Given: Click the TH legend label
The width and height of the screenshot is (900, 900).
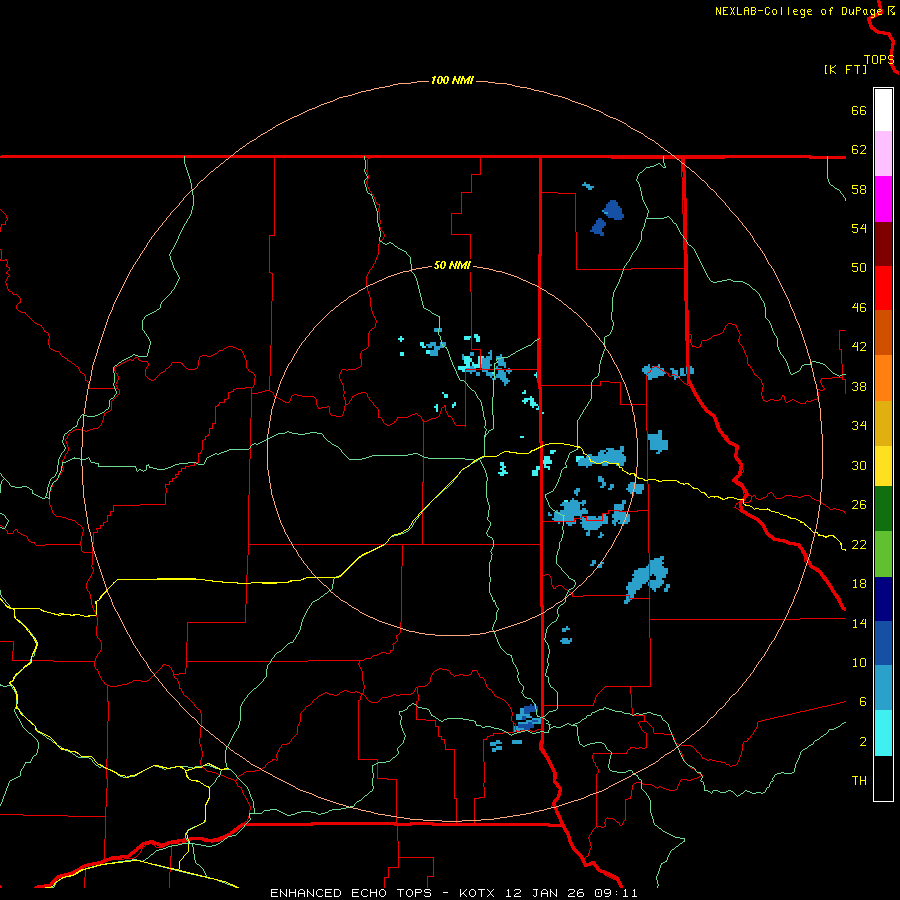Looking at the screenshot, I should pyautogui.click(x=859, y=781).
